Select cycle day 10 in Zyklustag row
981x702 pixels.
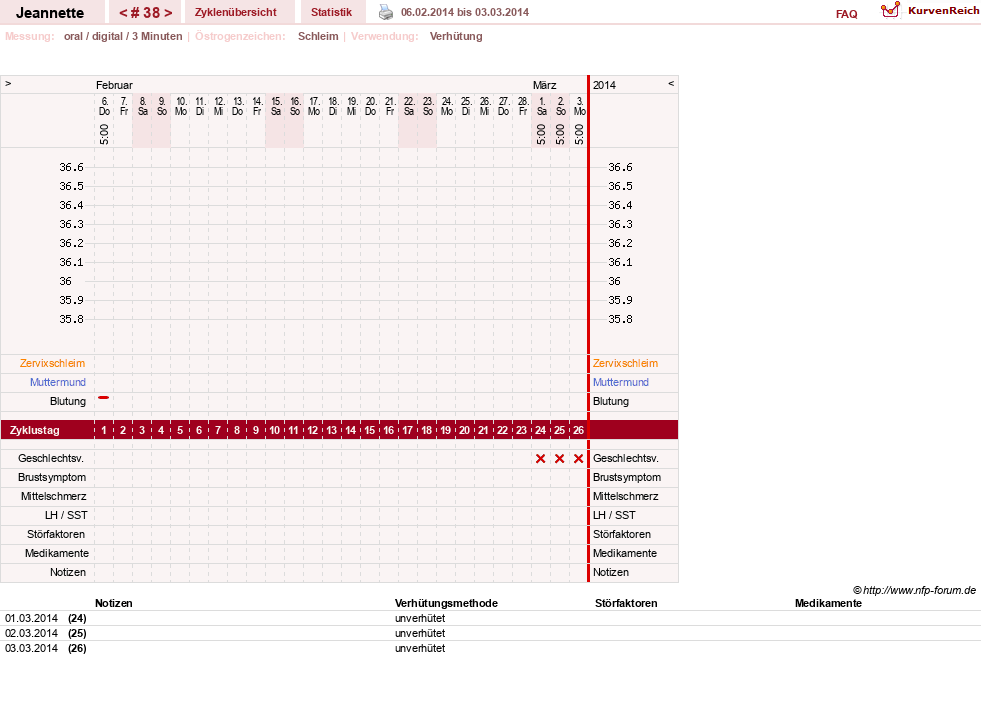(x=275, y=430)
